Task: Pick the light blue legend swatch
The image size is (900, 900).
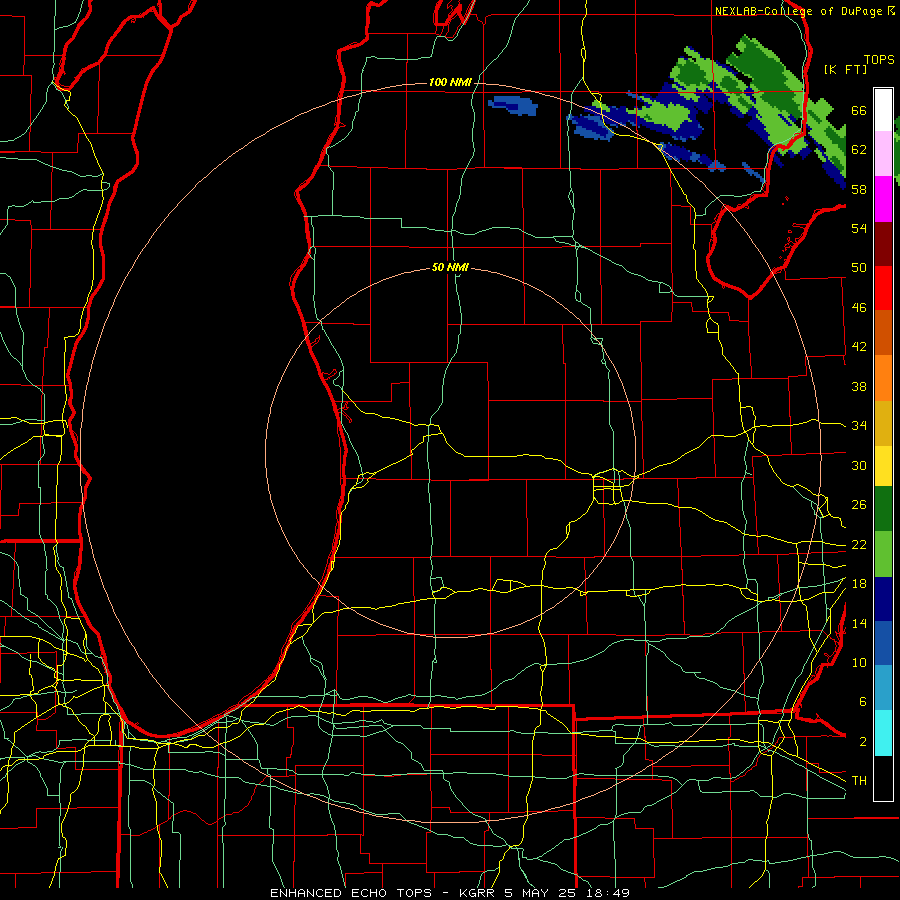Action: coord(883,688)
